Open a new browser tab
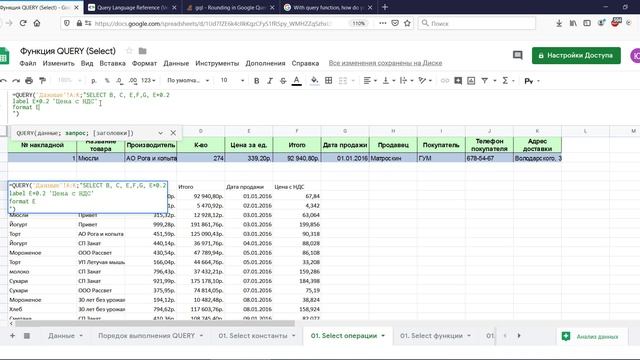The height and width of the screenshot is (360, 640). (x=384, y=7)
